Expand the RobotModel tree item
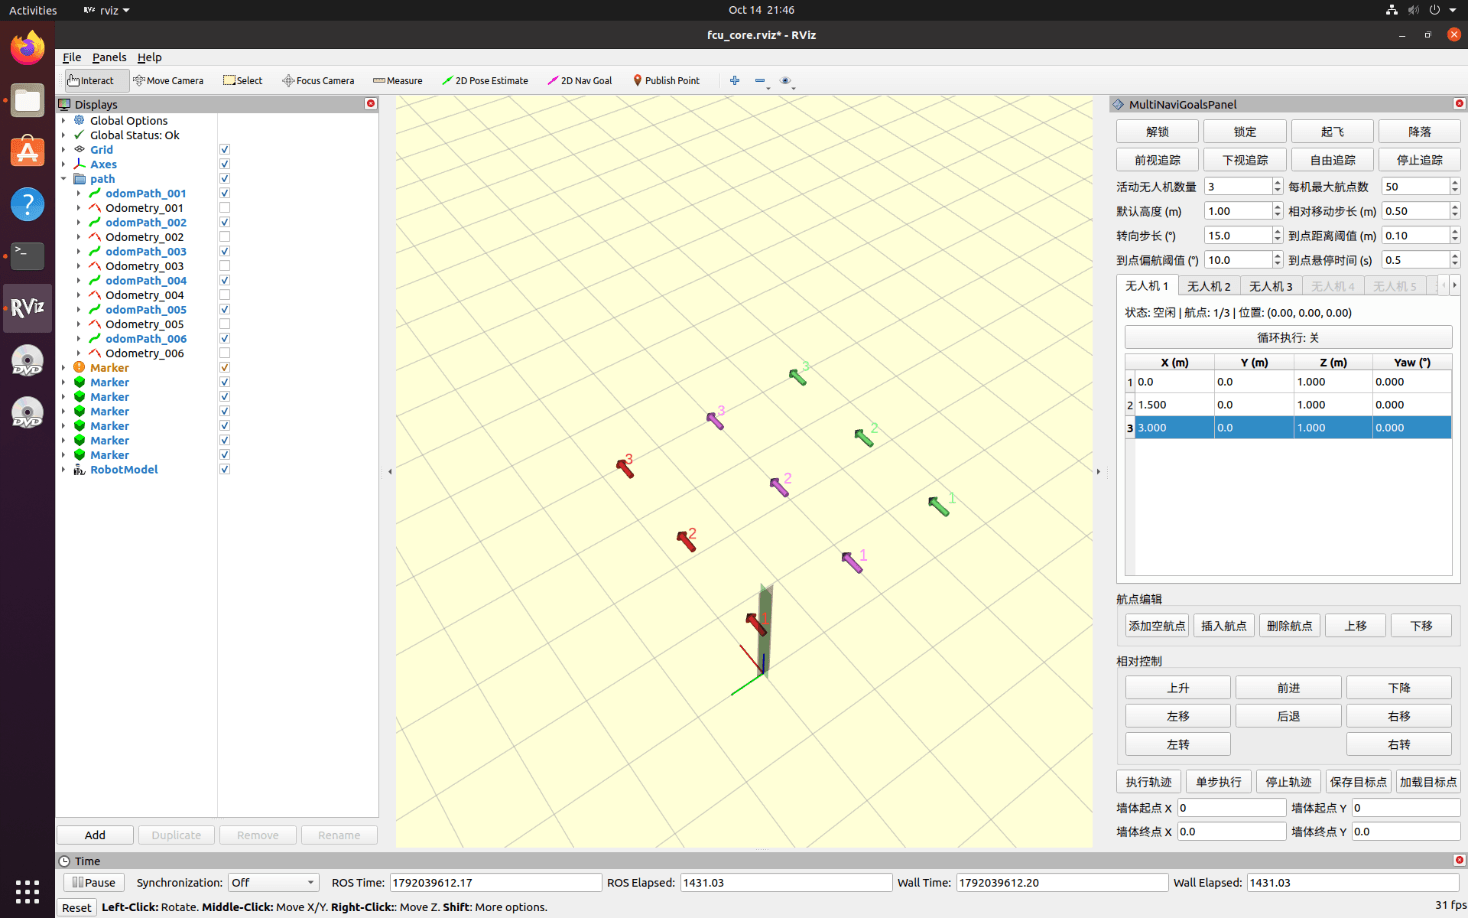Viewport: 1468px width, 918px height. 64,469
